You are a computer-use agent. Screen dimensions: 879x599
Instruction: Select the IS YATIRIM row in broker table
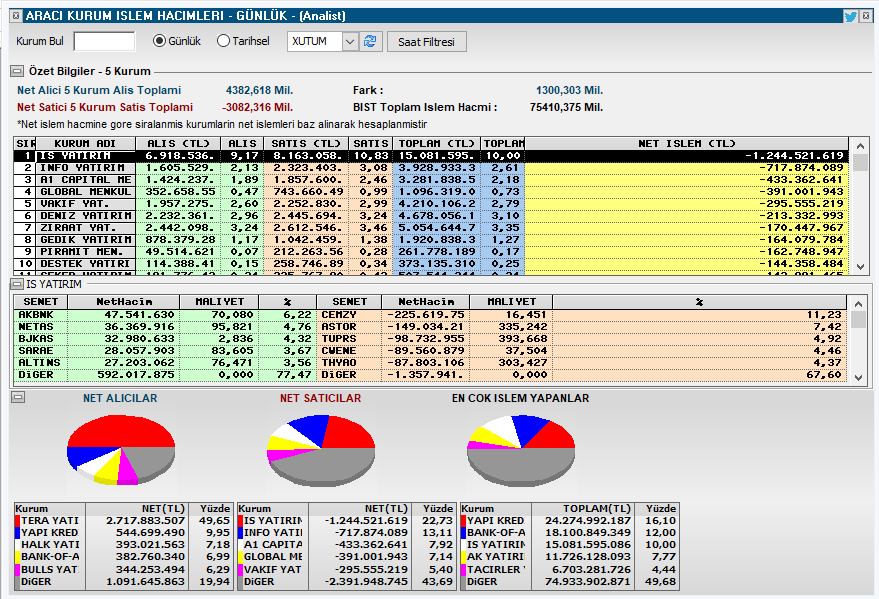pyautogui.click(x=431, y=156)
